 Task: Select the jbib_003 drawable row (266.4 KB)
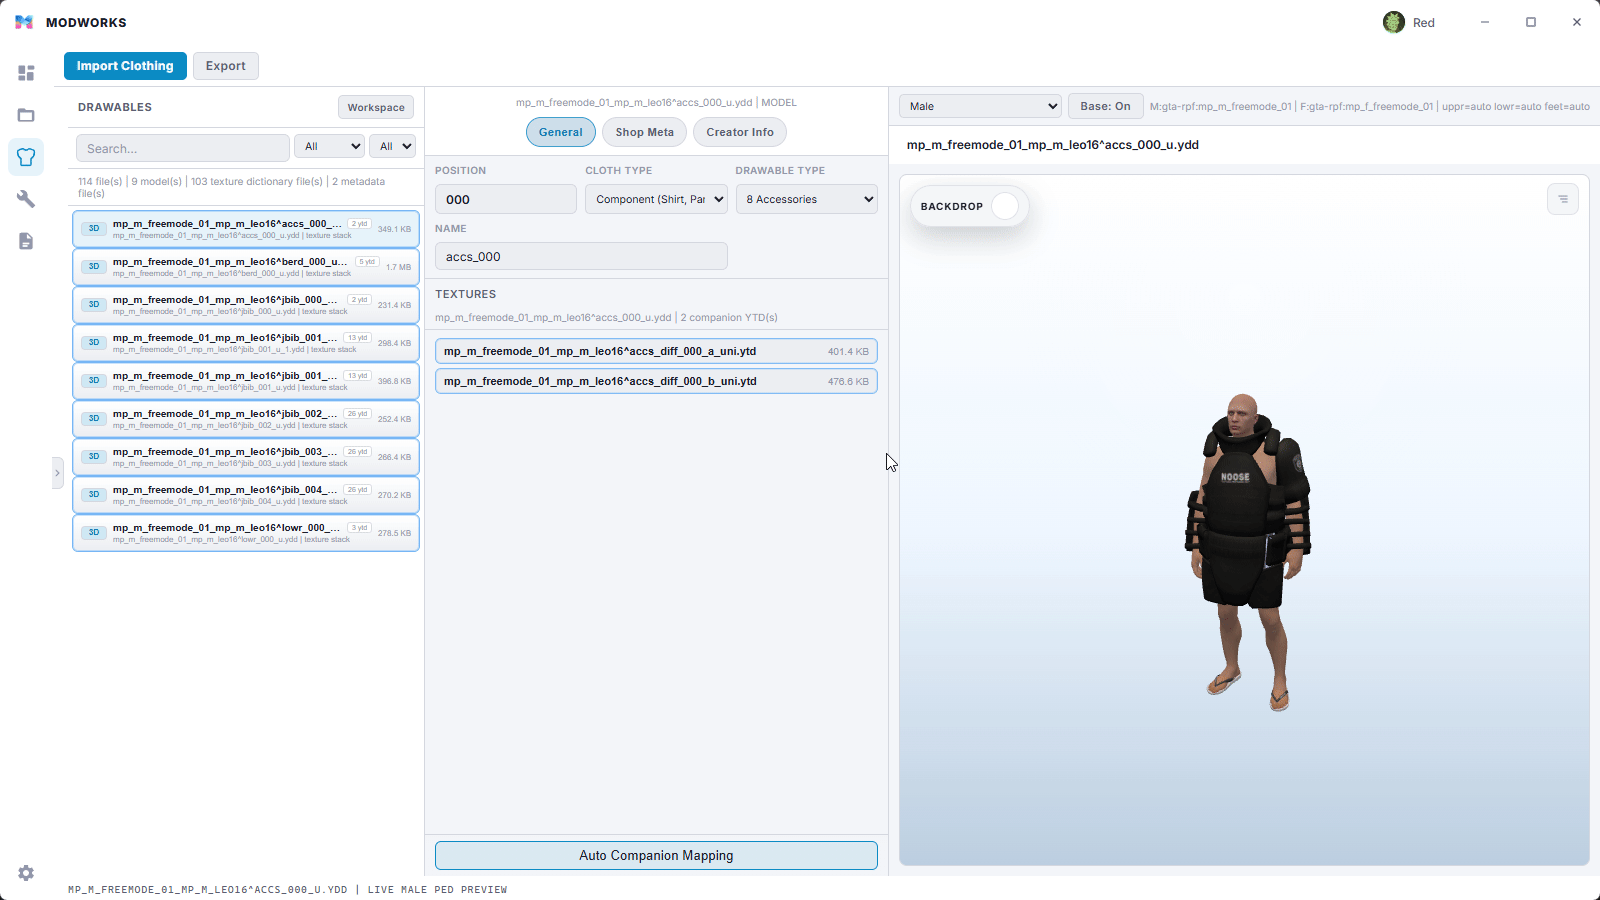tap(246, 457)
